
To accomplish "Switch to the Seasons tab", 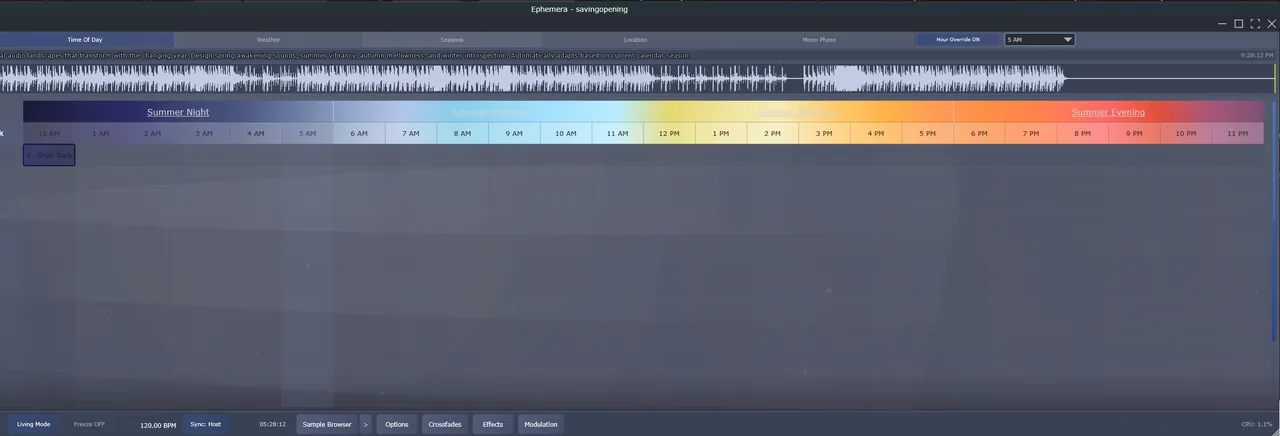I will click(x=452, y=40).
